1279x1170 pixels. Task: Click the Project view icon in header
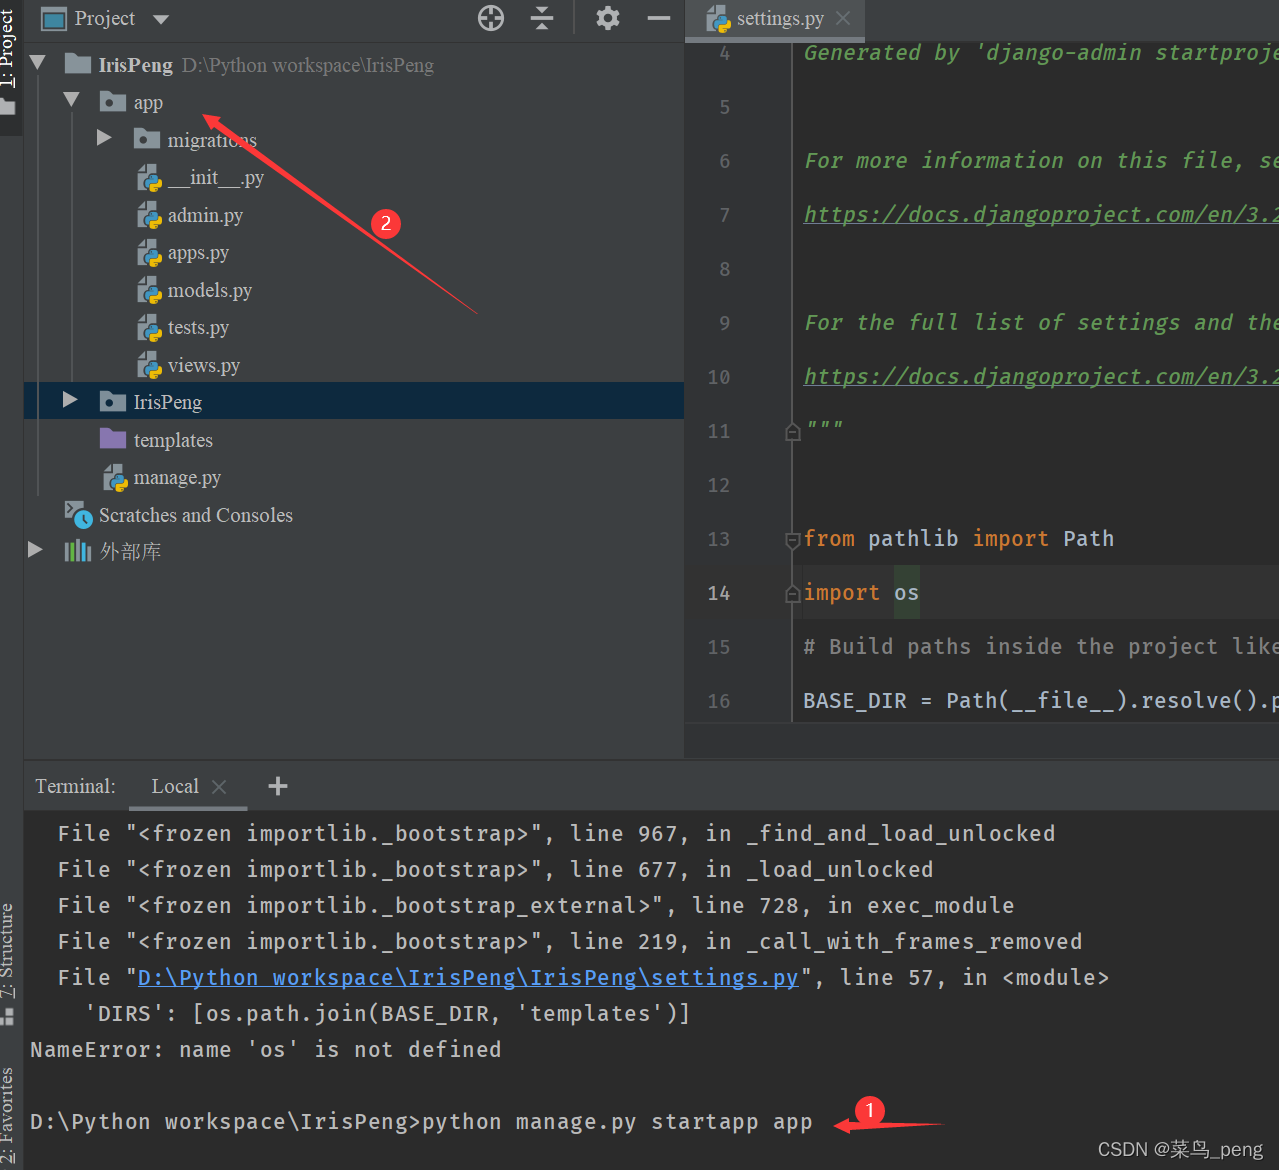54,18
